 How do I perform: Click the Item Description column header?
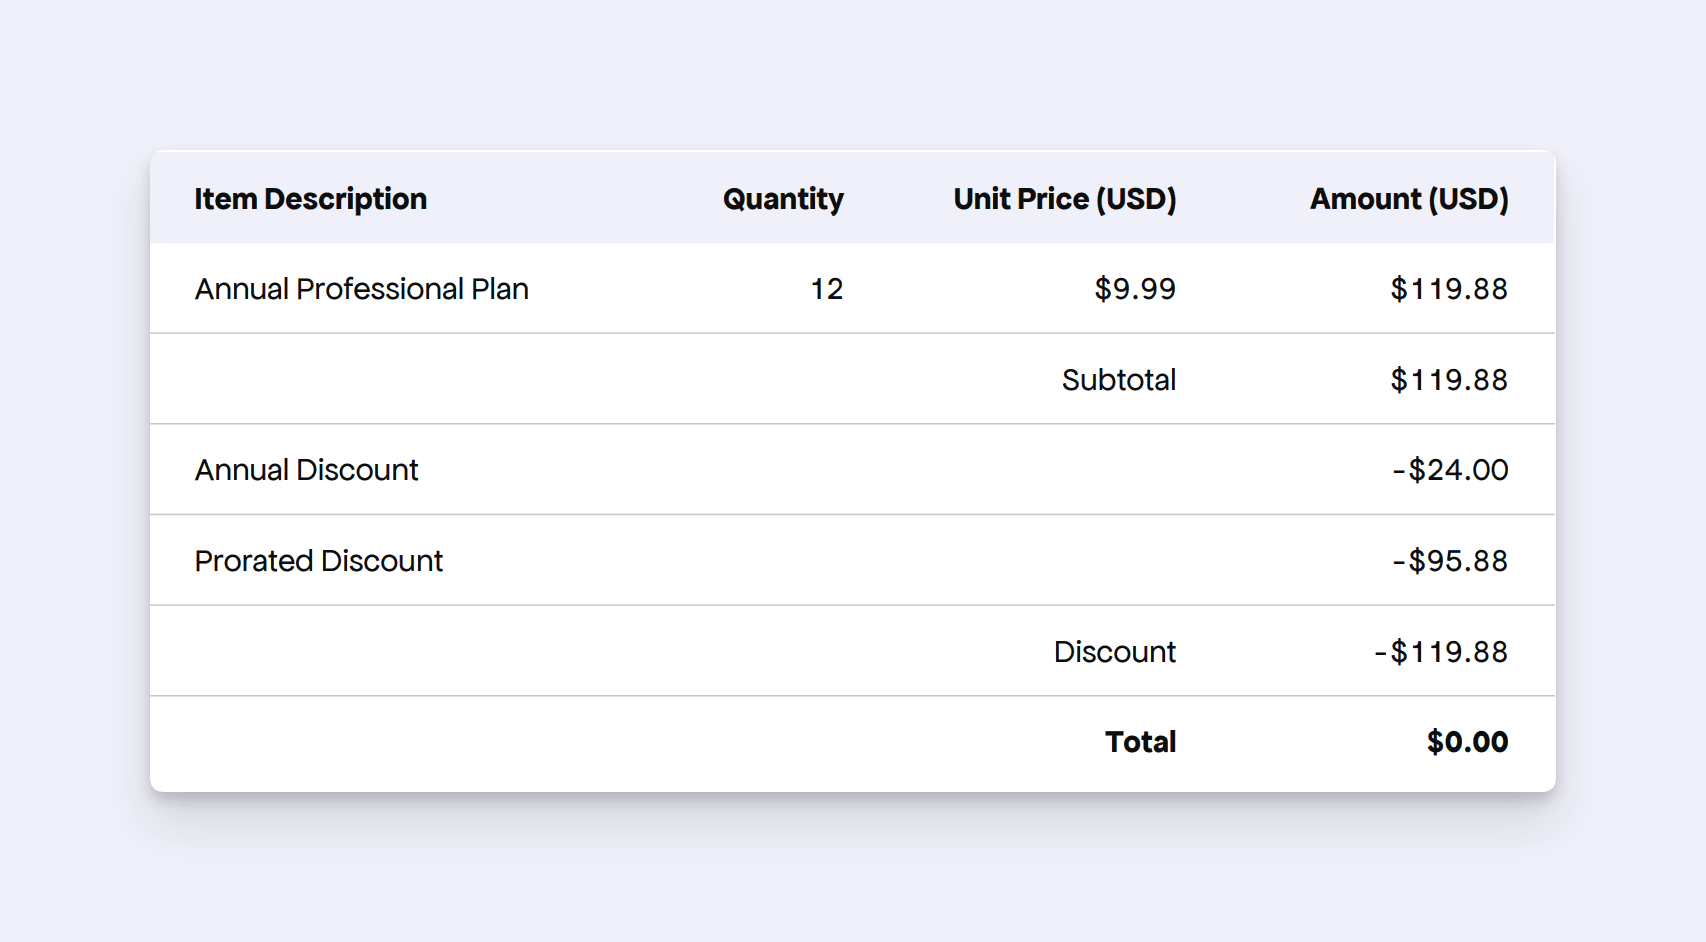pyautogui.click(x=310, y=199)
